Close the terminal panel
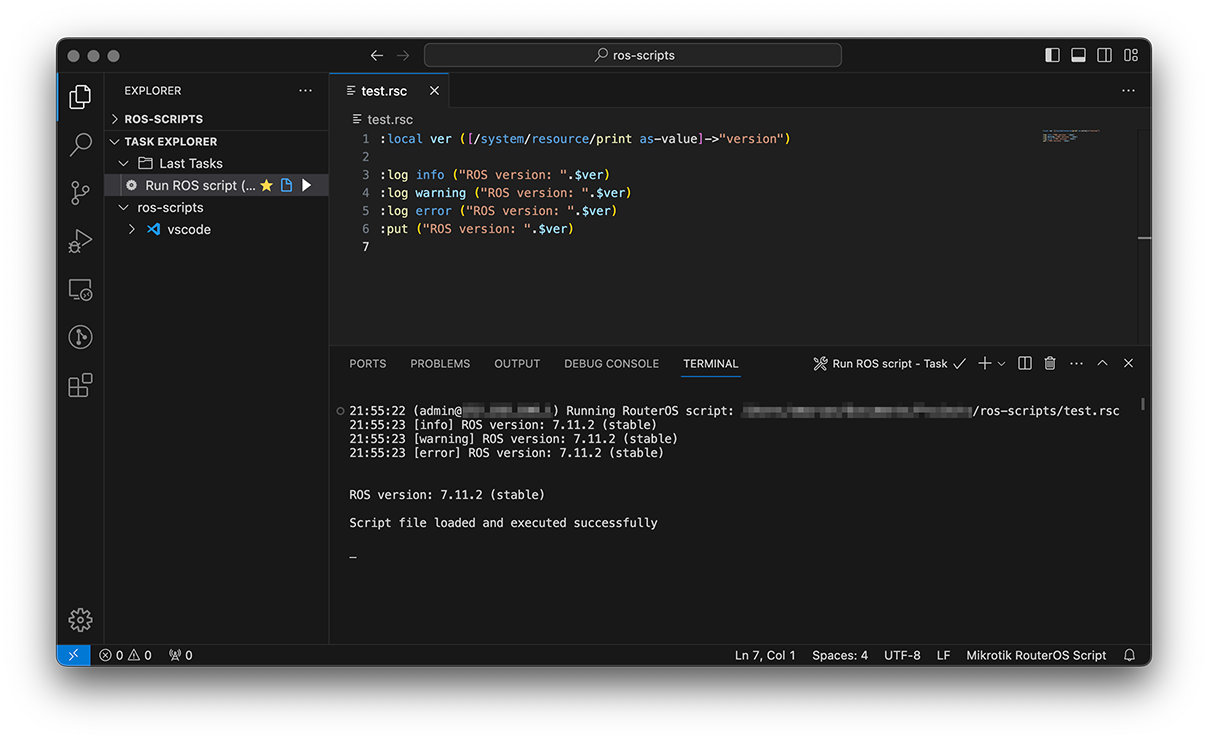The height and width of the screenshot is (740, 1207). coord(1128,363)
